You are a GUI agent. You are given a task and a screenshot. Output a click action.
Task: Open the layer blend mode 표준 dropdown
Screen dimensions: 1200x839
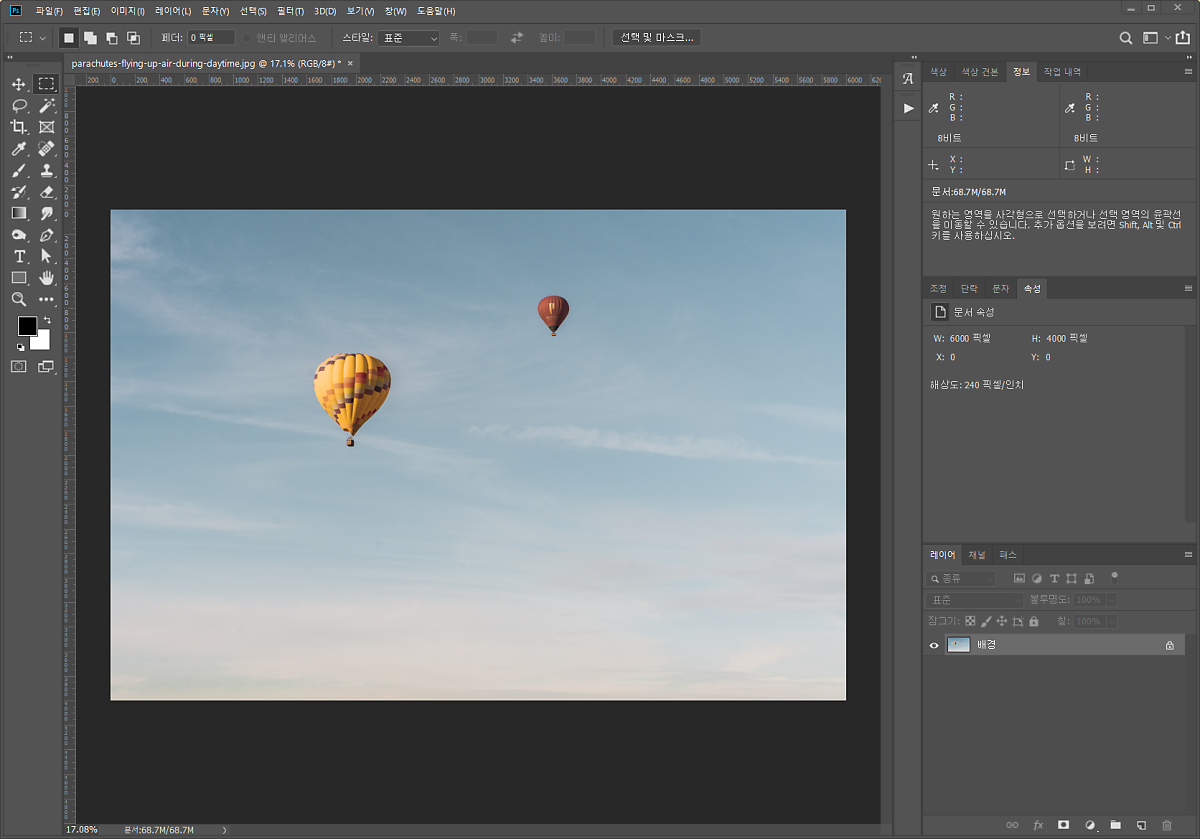(x=974, y=600)
